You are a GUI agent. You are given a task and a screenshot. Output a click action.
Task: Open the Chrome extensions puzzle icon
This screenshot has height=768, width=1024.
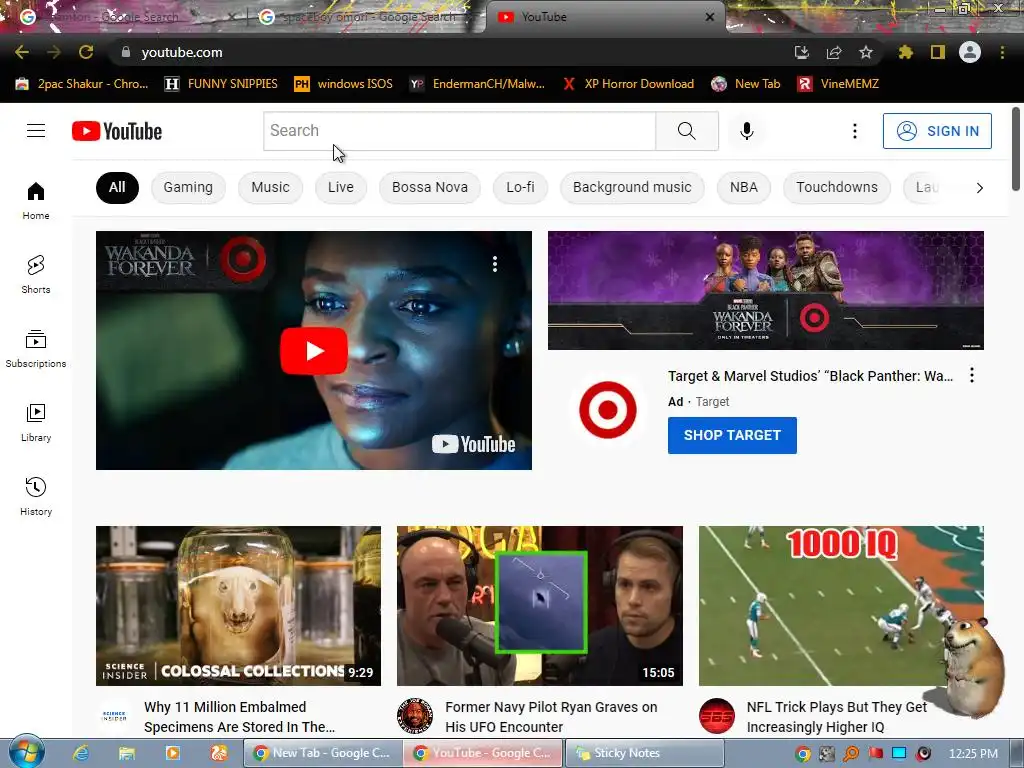tap(905, 52)
